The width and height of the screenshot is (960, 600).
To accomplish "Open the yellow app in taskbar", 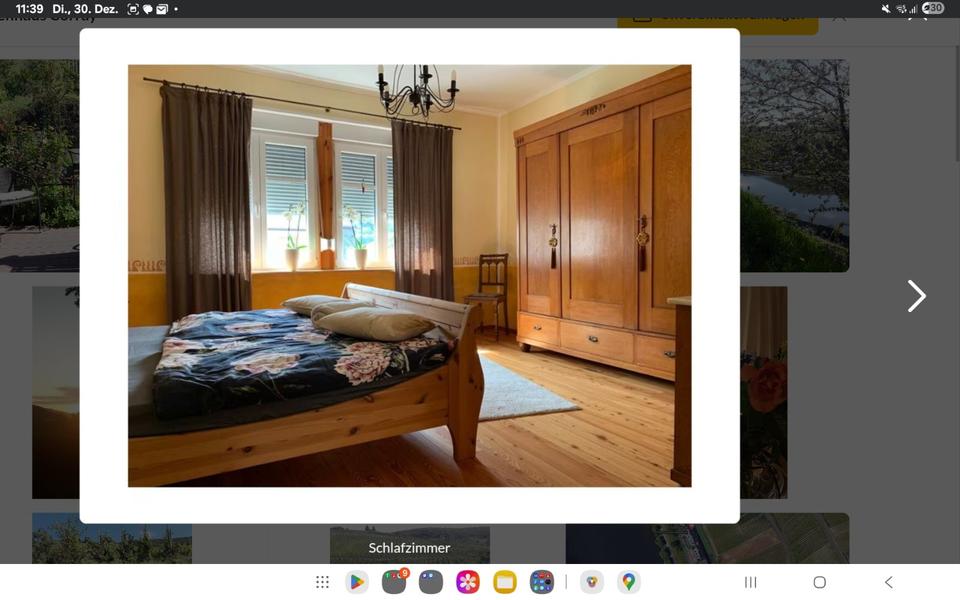I will point(505,582).
